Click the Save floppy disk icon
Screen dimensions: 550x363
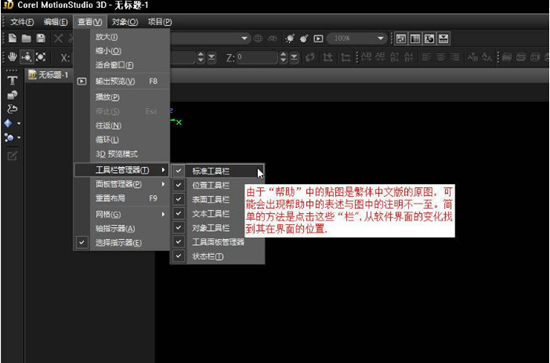[x=41, y=38]
